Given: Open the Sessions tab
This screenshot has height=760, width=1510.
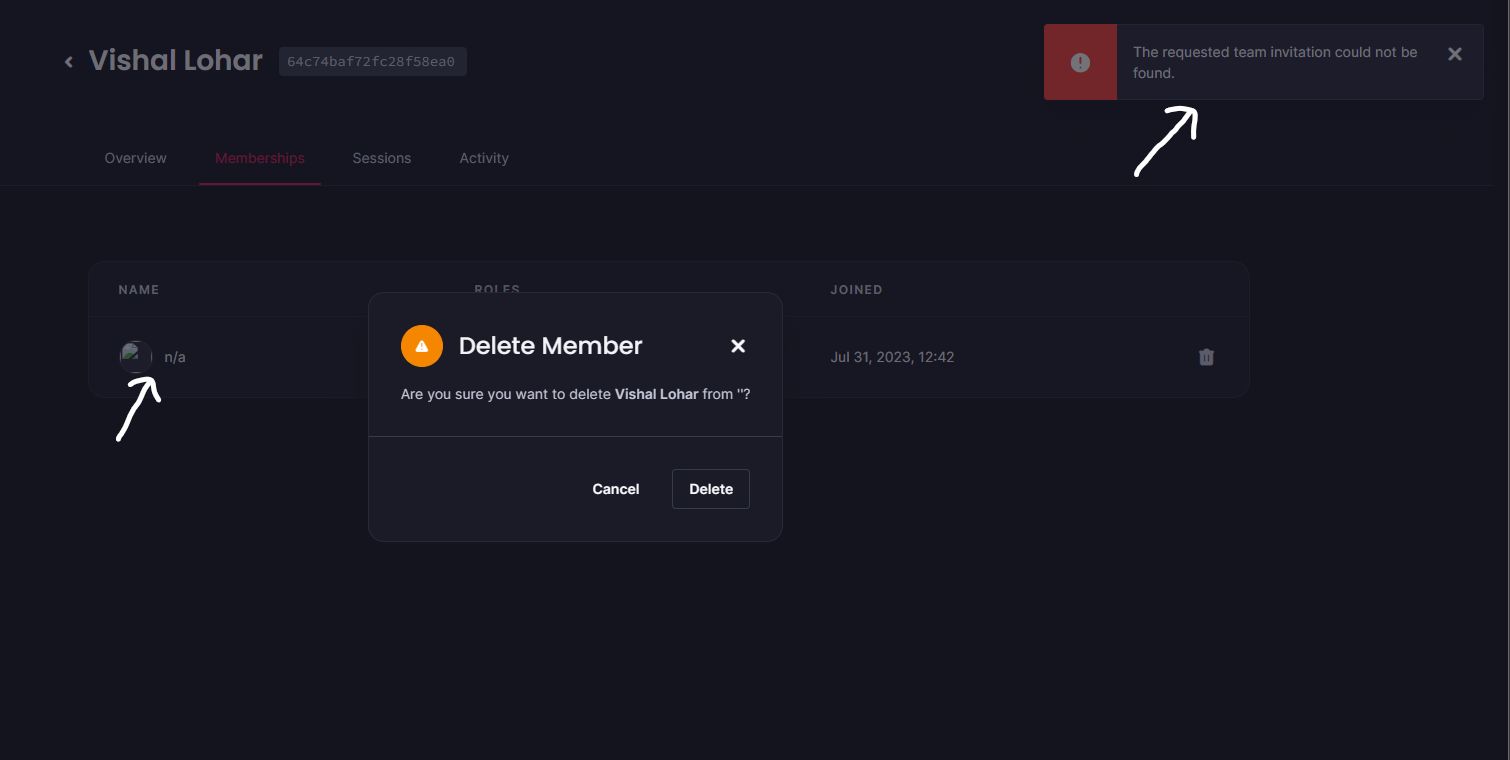Looking at the screenshot, I should point(381,158).
